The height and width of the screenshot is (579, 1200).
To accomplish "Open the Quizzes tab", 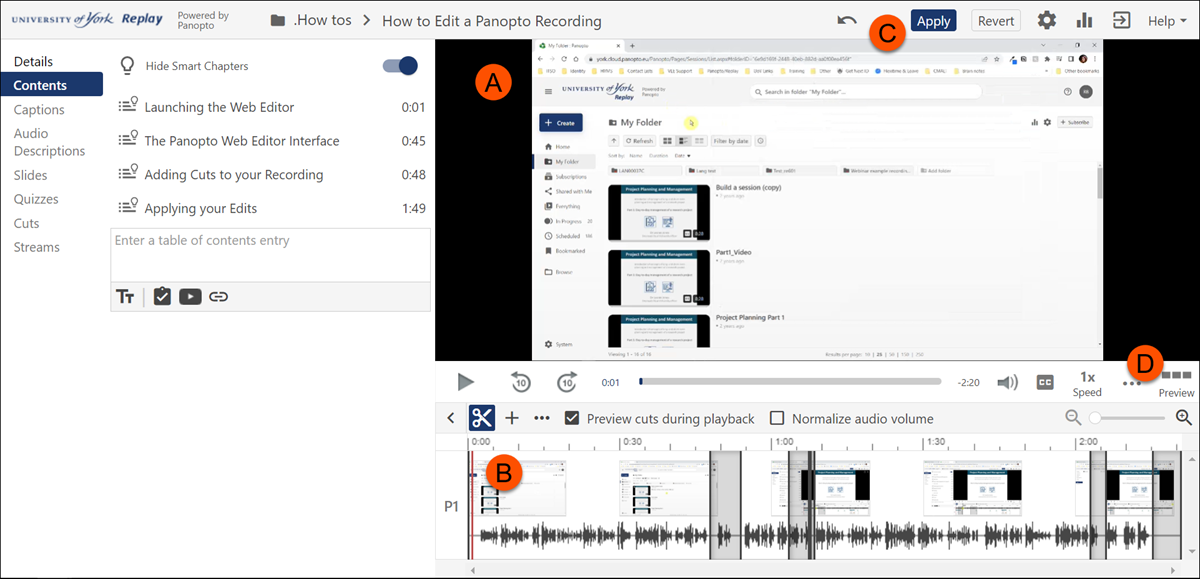I will (x=36, y=199).
